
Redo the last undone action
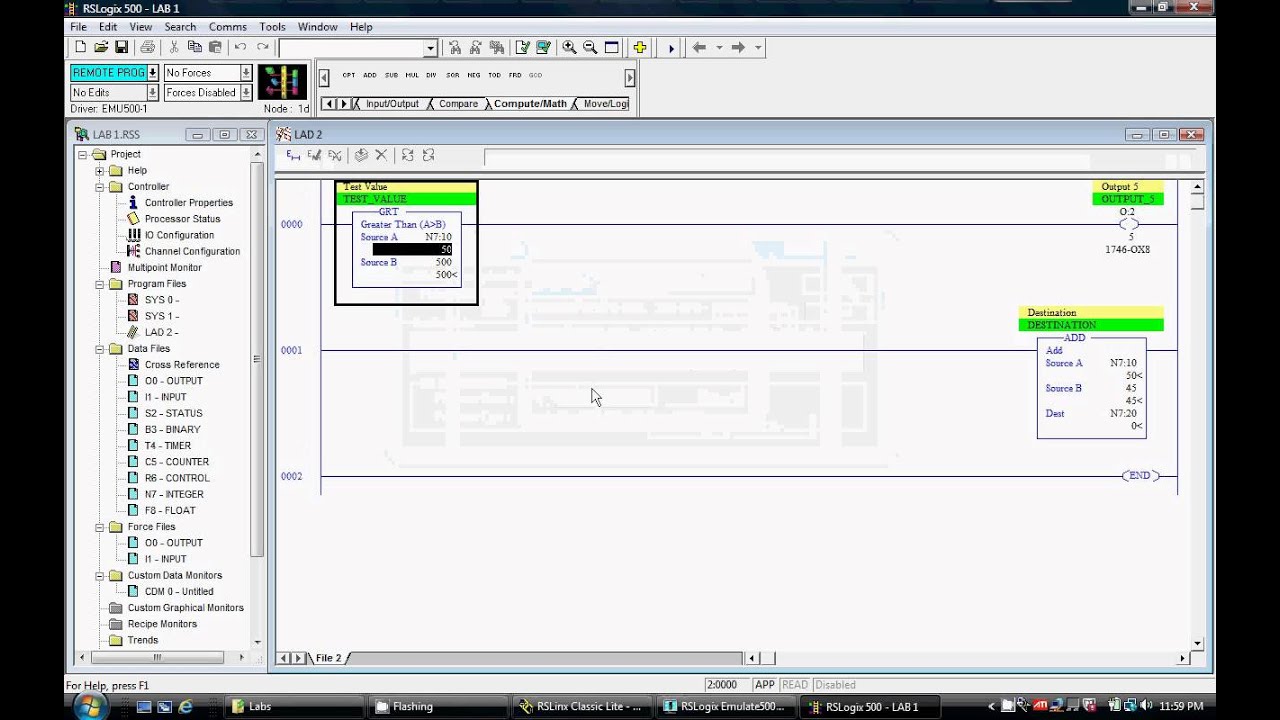[263, 47]
